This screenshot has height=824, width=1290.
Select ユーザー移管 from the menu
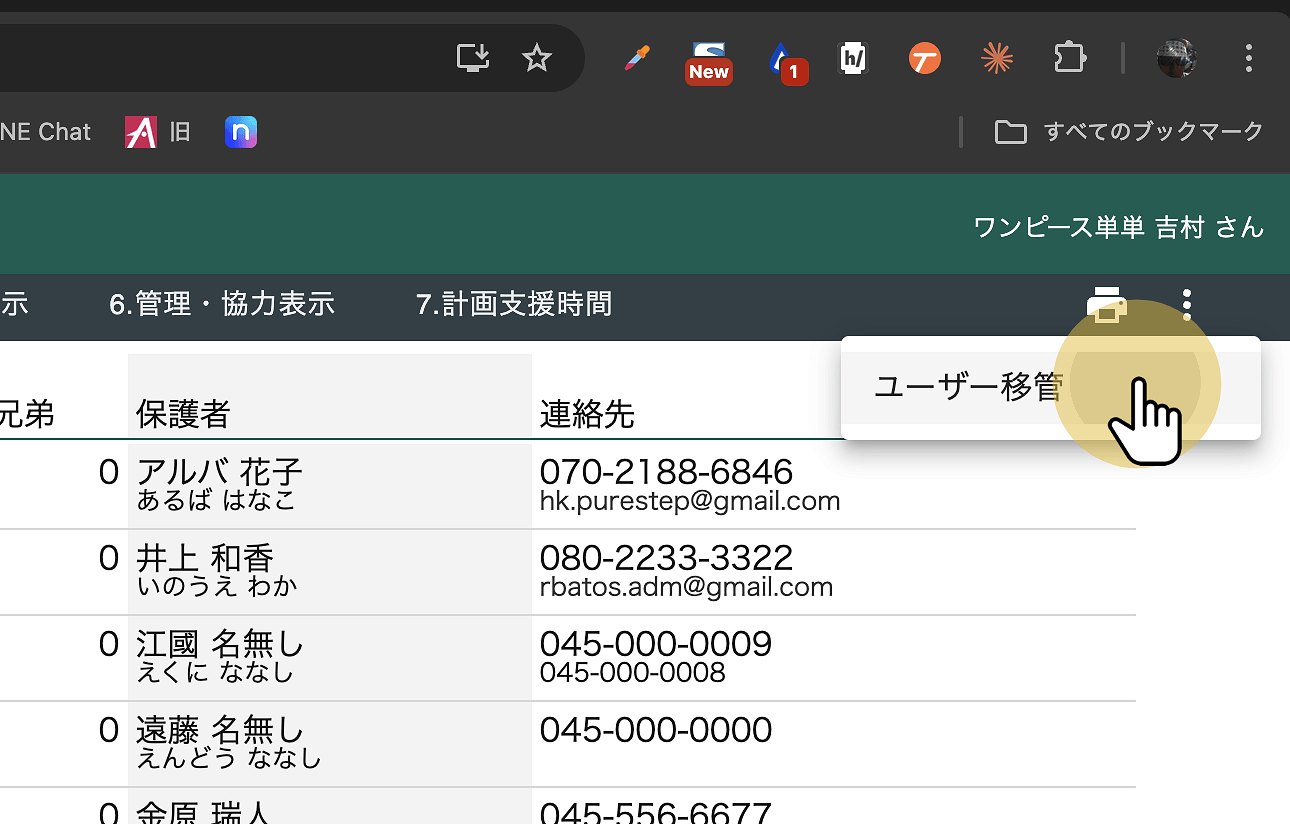point(967,387)
